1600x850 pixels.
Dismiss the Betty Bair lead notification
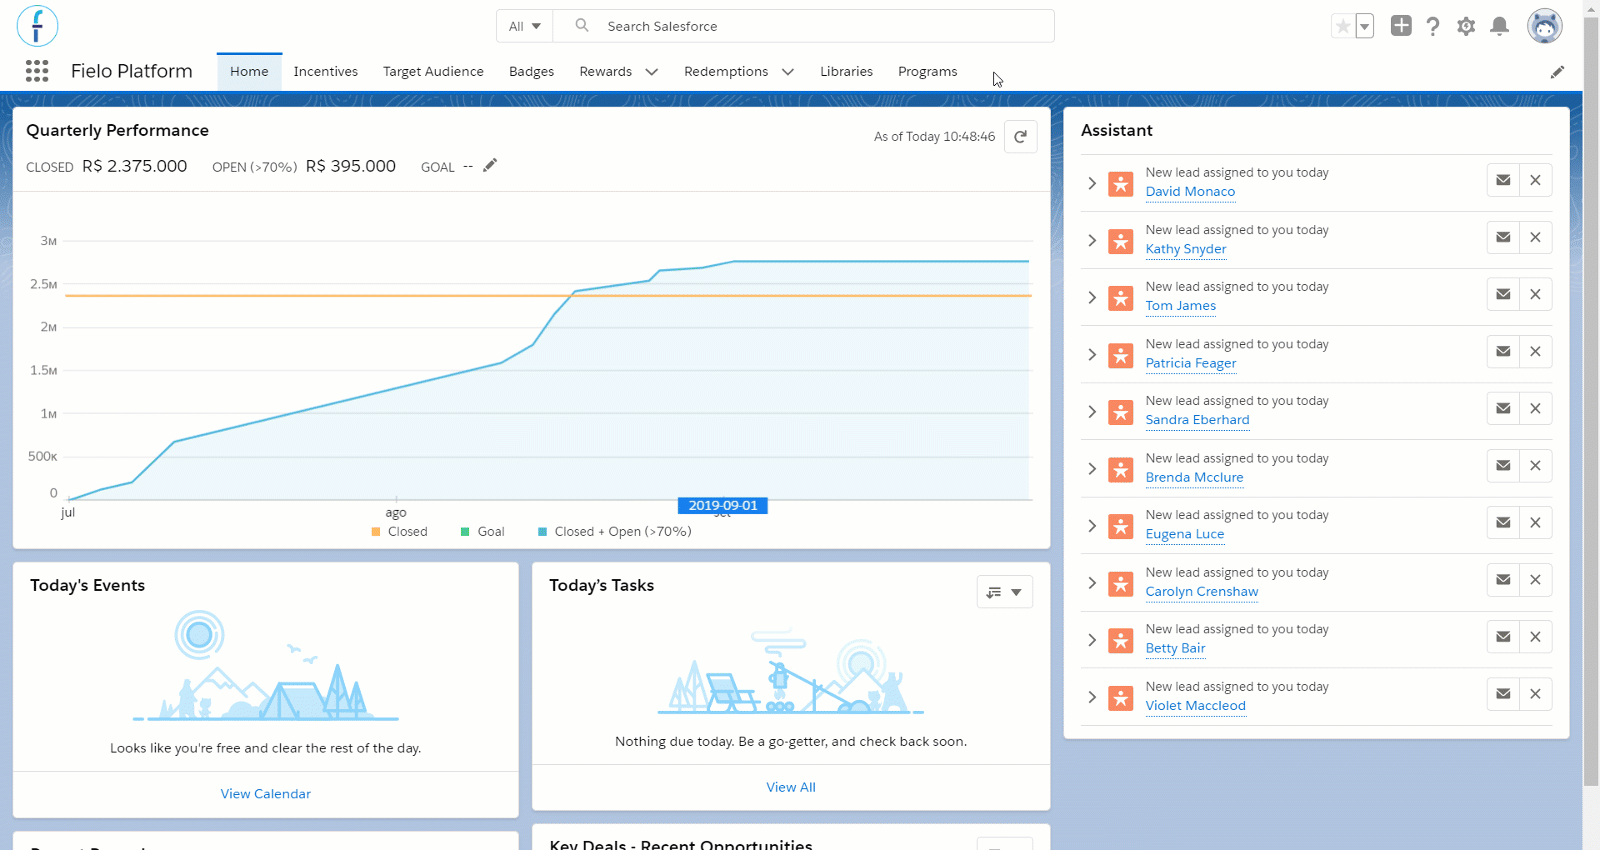[1535, 636]
